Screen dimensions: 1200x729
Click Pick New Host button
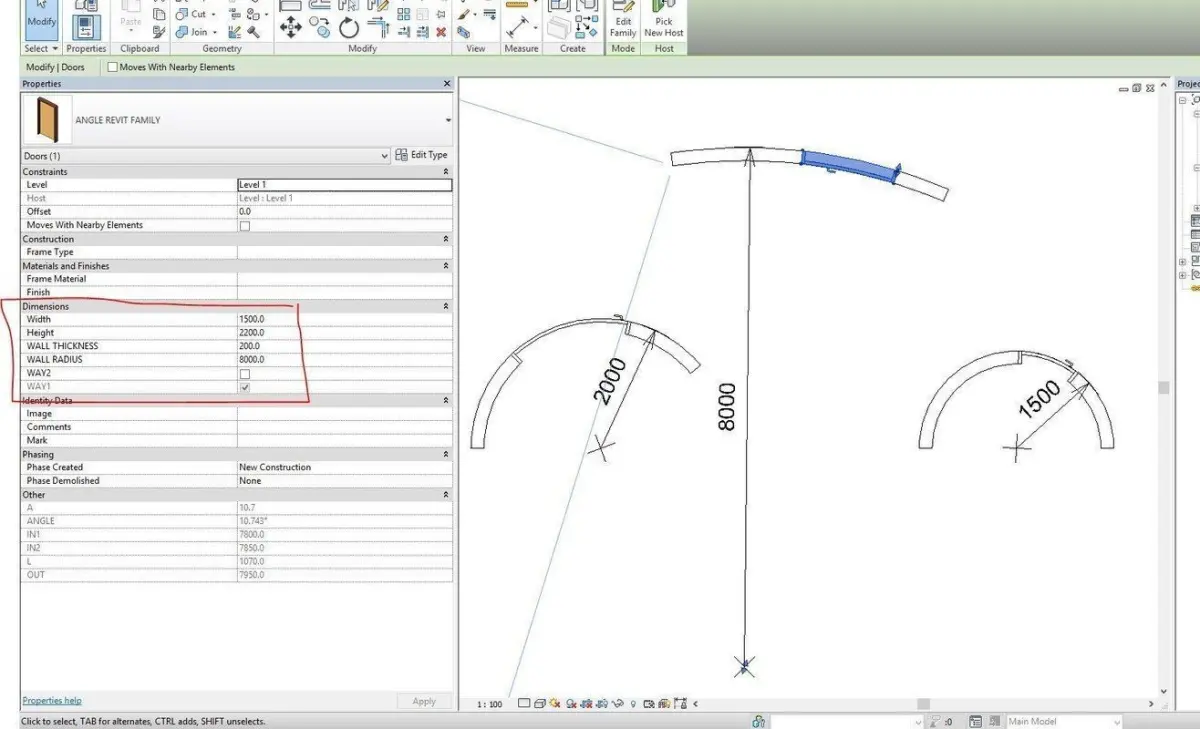click(663, 21)
